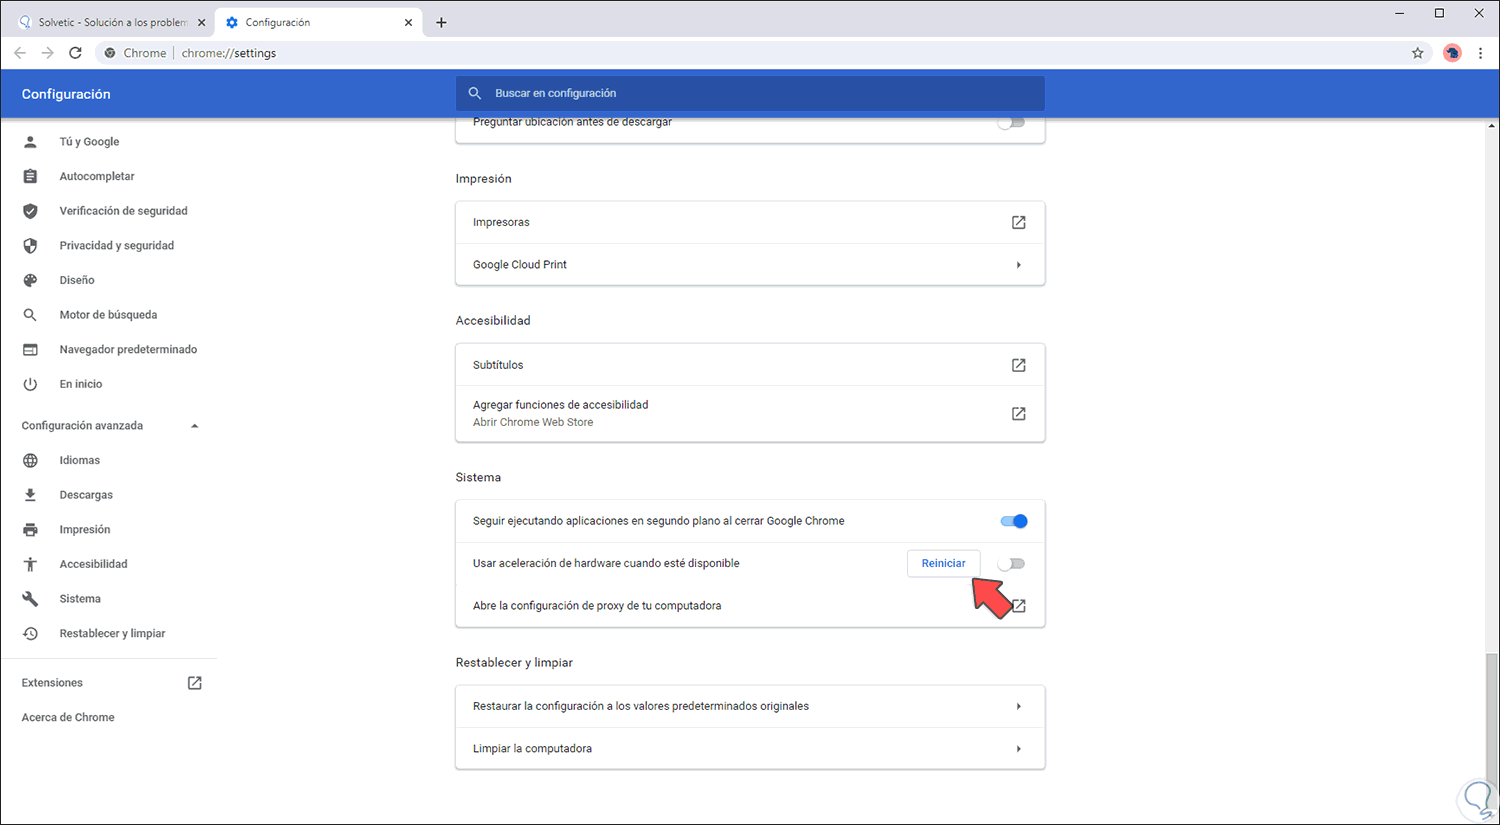Open Idiomas settings section
Image resolution: width=1500 pixels, height=825 pixels.
(80, 461)
